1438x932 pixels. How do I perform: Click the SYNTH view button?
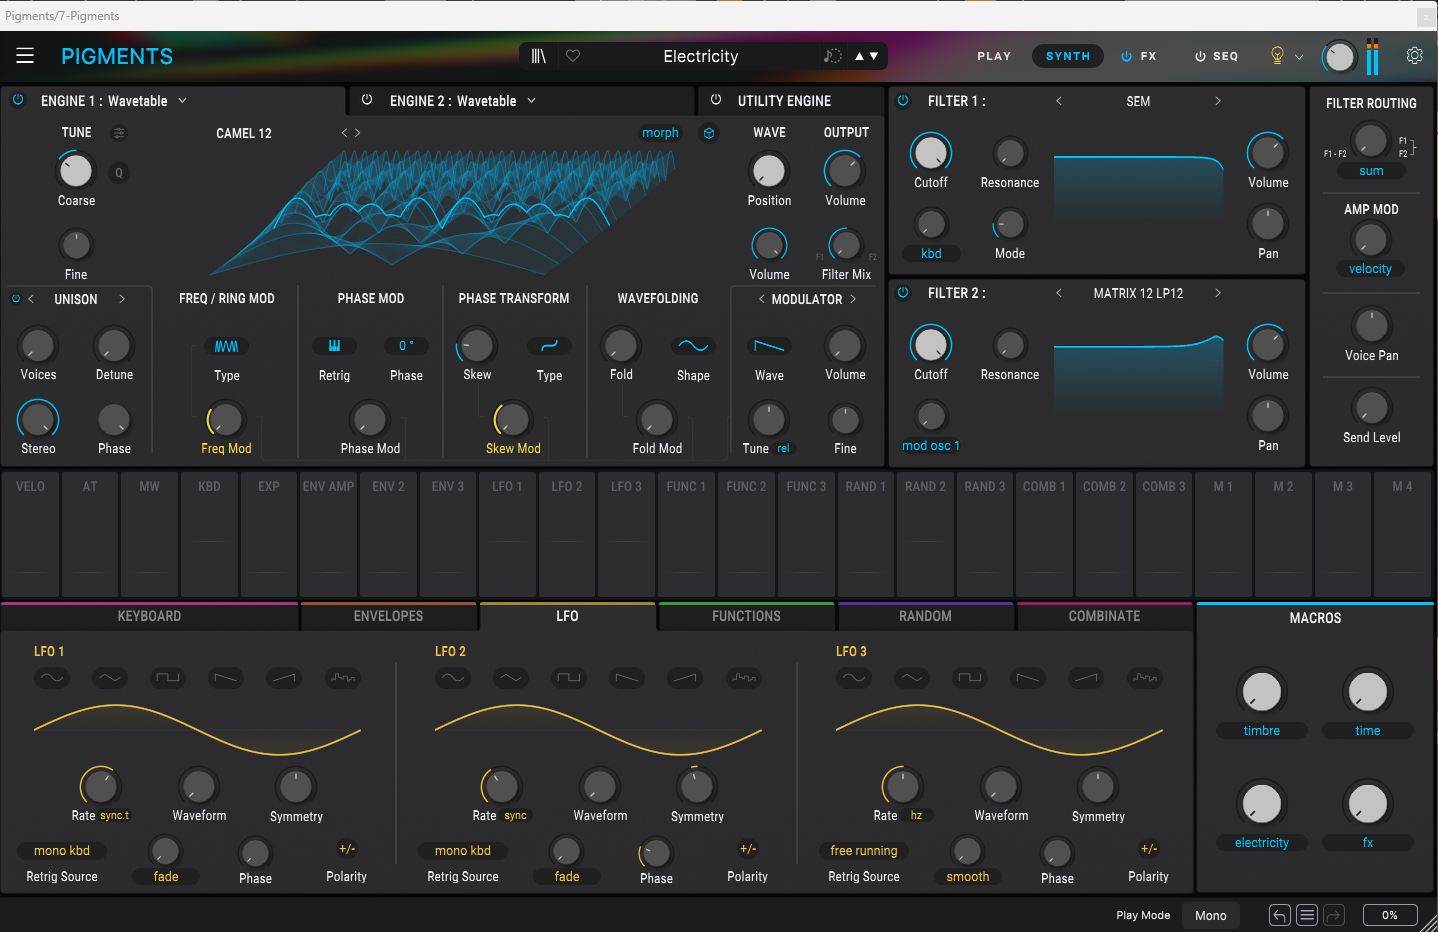[1068, 57]
